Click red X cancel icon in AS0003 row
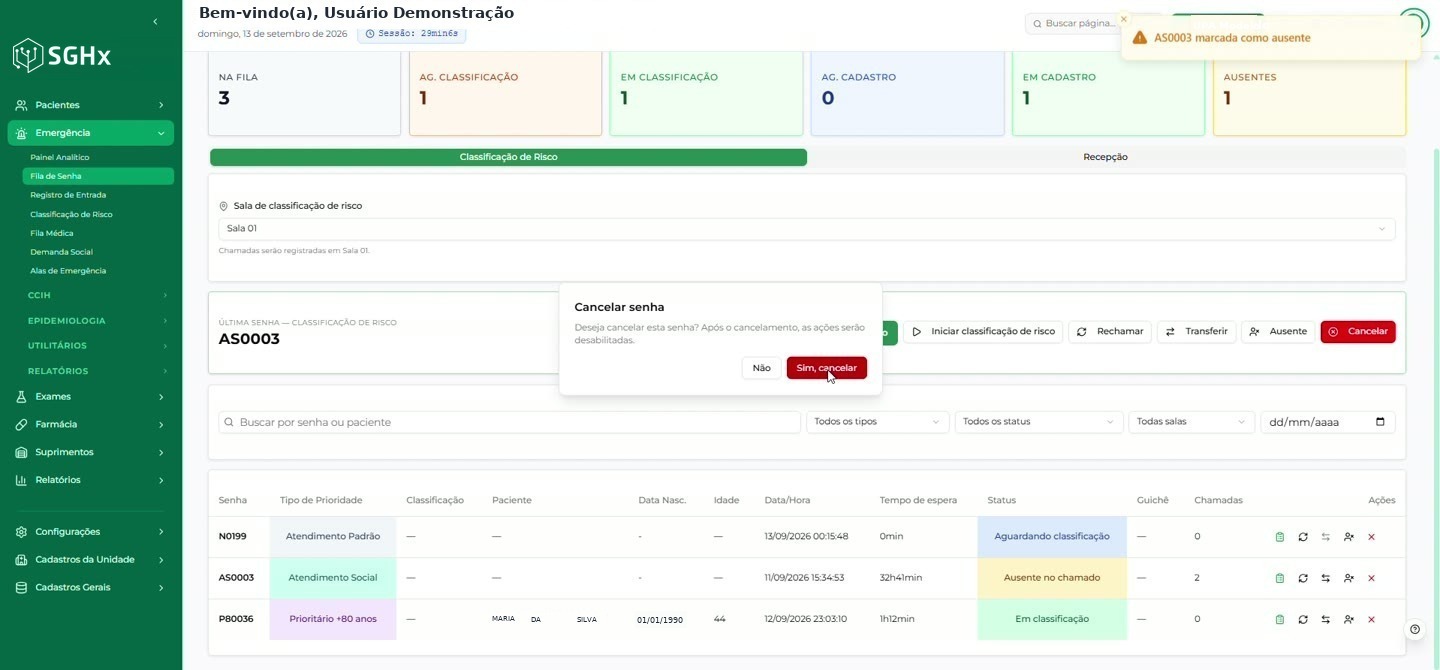This screenshot has height=670, width=1440. (1371, 578)
